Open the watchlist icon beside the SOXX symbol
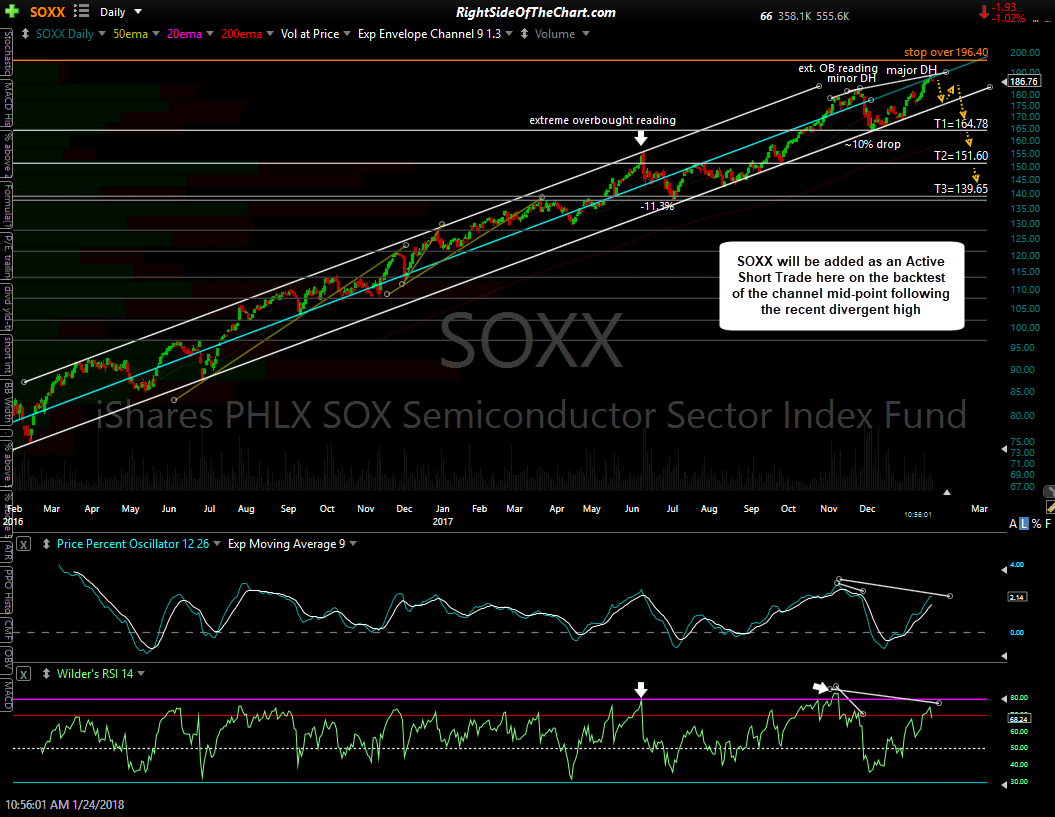Image resolution: width=1055 pixels, height=817 pixels. click(x=79, y=12)
